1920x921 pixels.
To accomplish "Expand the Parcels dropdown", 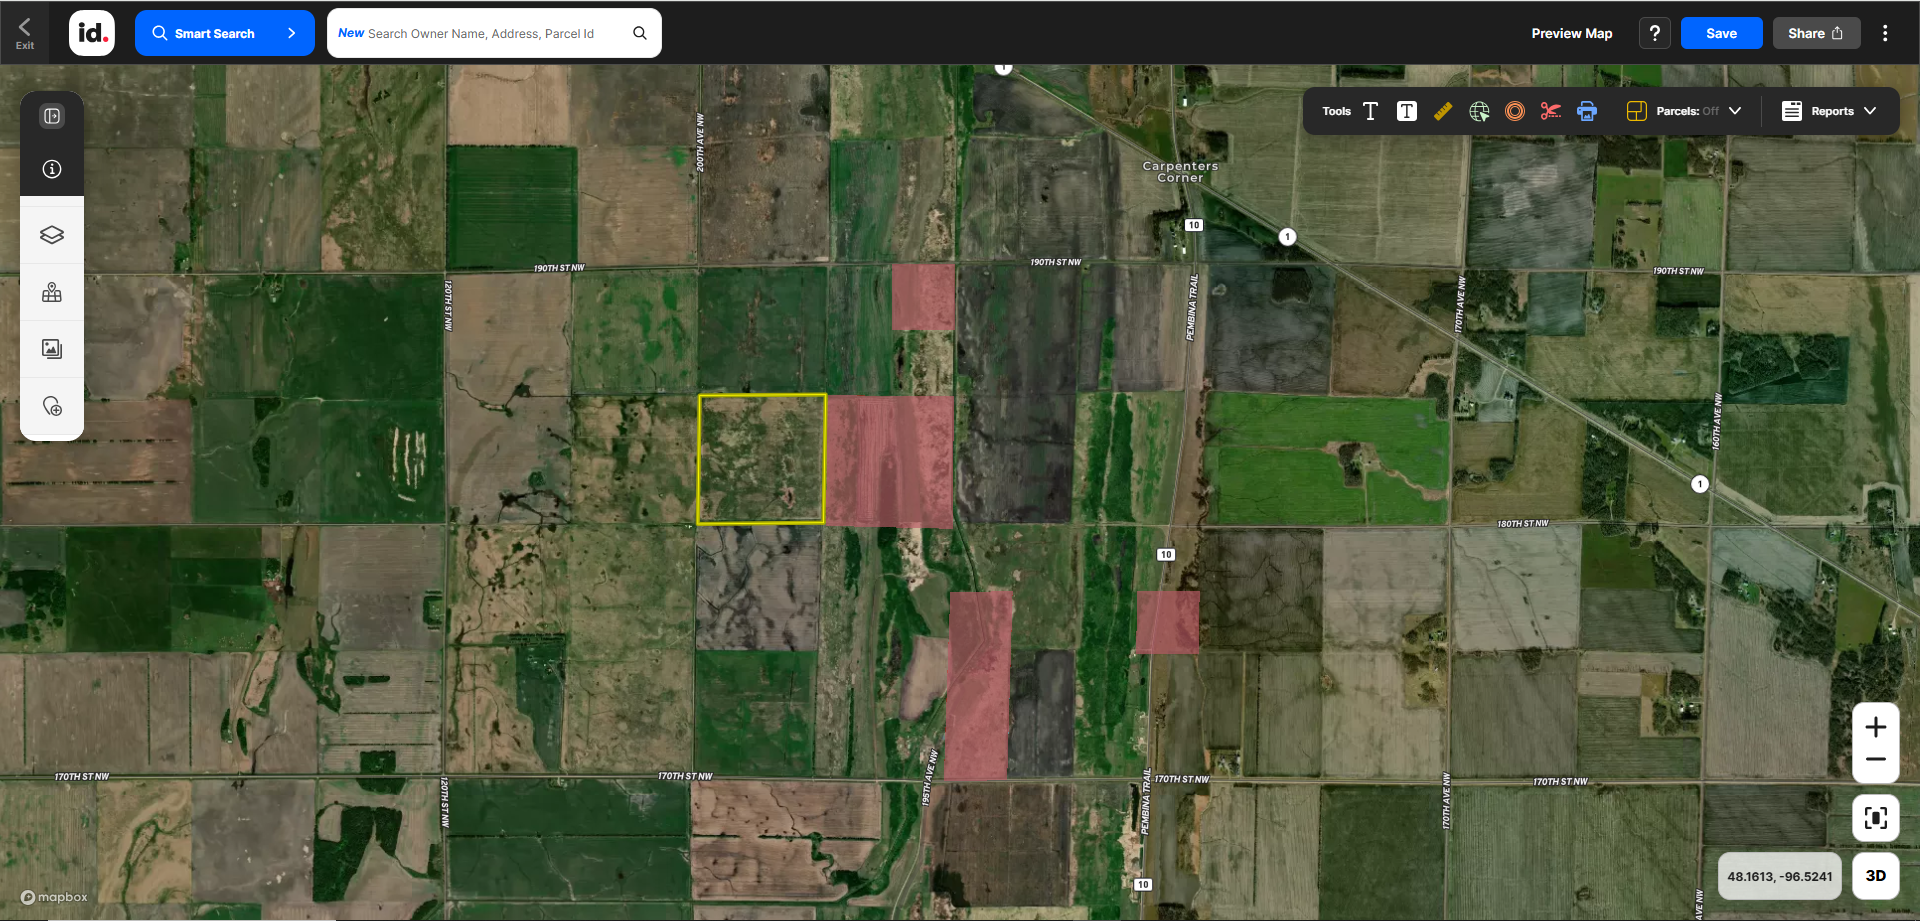I will 1735,111.
